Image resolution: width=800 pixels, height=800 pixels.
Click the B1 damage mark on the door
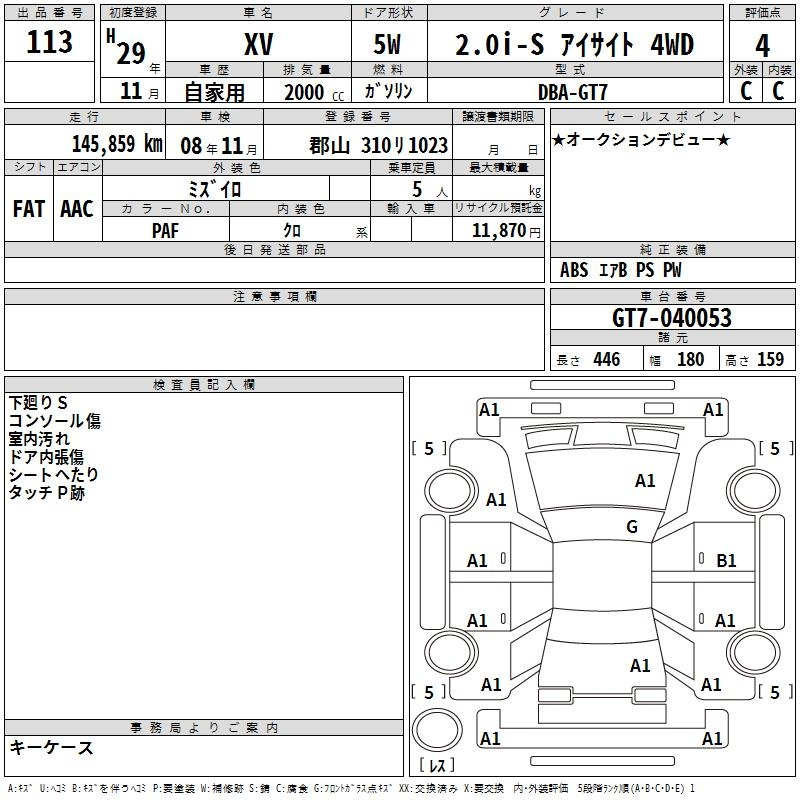click(726, 561)
